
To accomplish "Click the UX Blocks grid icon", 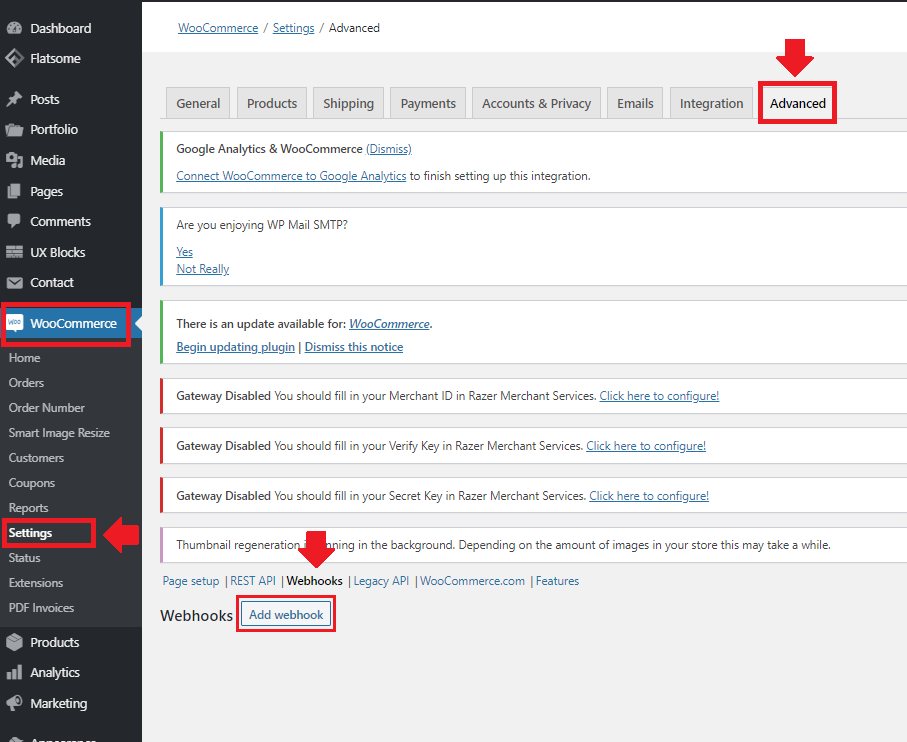I will (14, 252).
